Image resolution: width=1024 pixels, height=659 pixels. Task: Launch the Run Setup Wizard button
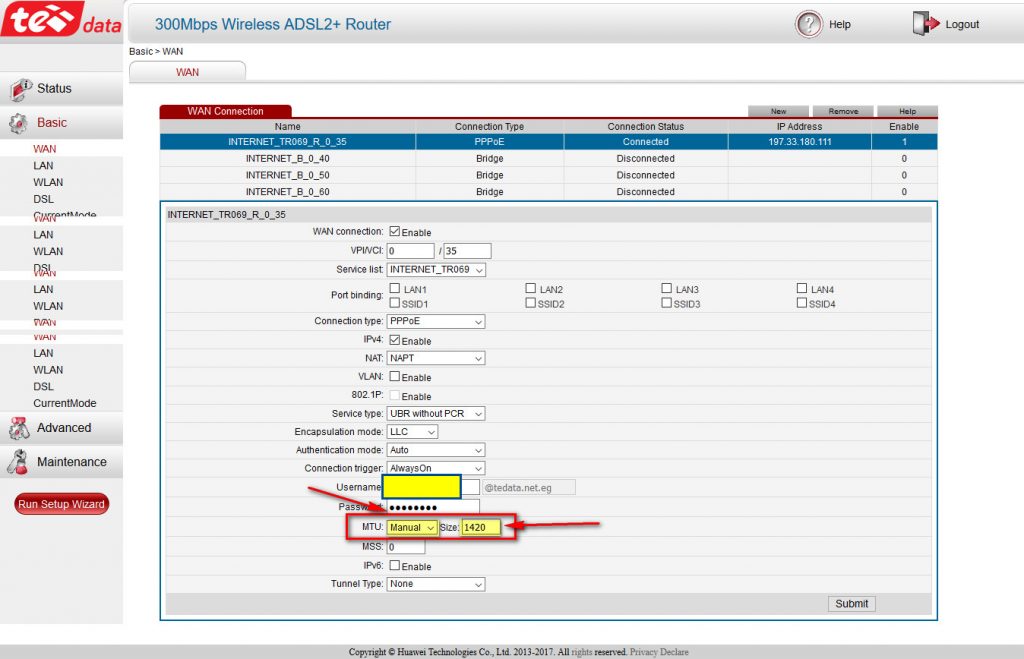[61, 504]
